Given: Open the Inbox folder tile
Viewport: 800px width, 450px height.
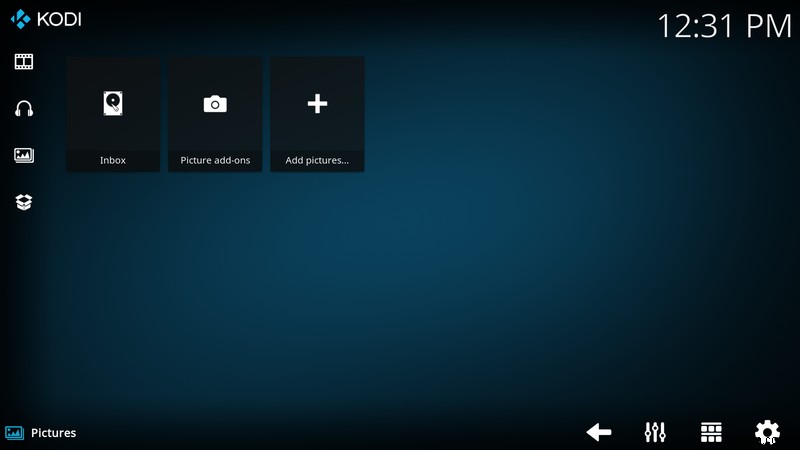Looking at the screenshot, I should [x=113, y=114].
